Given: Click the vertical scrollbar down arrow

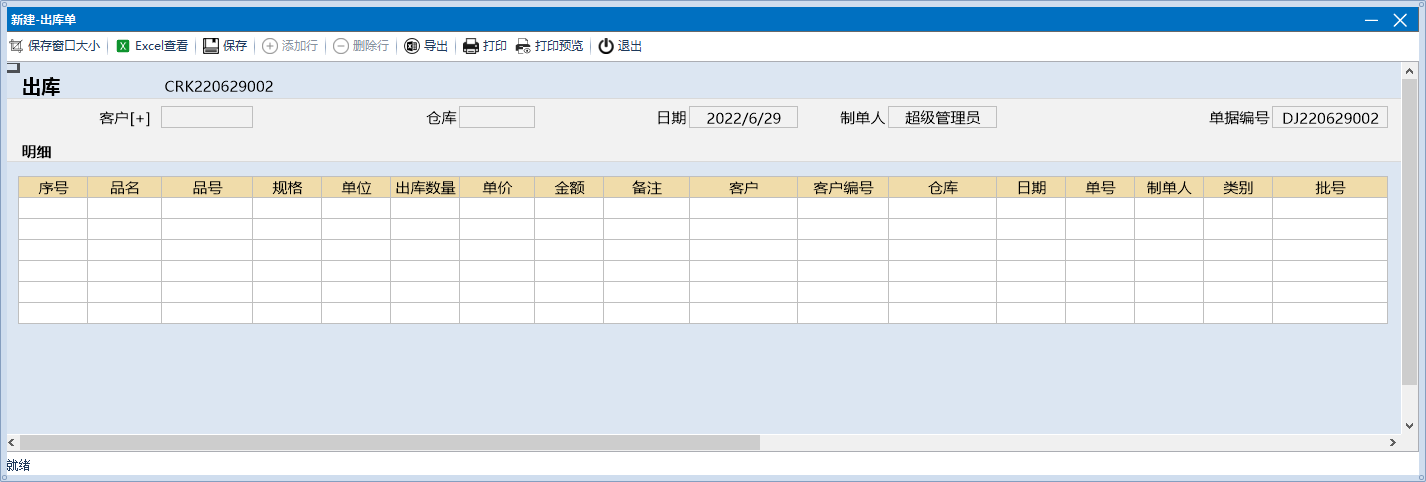Looking at the screenshot, I should [x=1410, y=424].
